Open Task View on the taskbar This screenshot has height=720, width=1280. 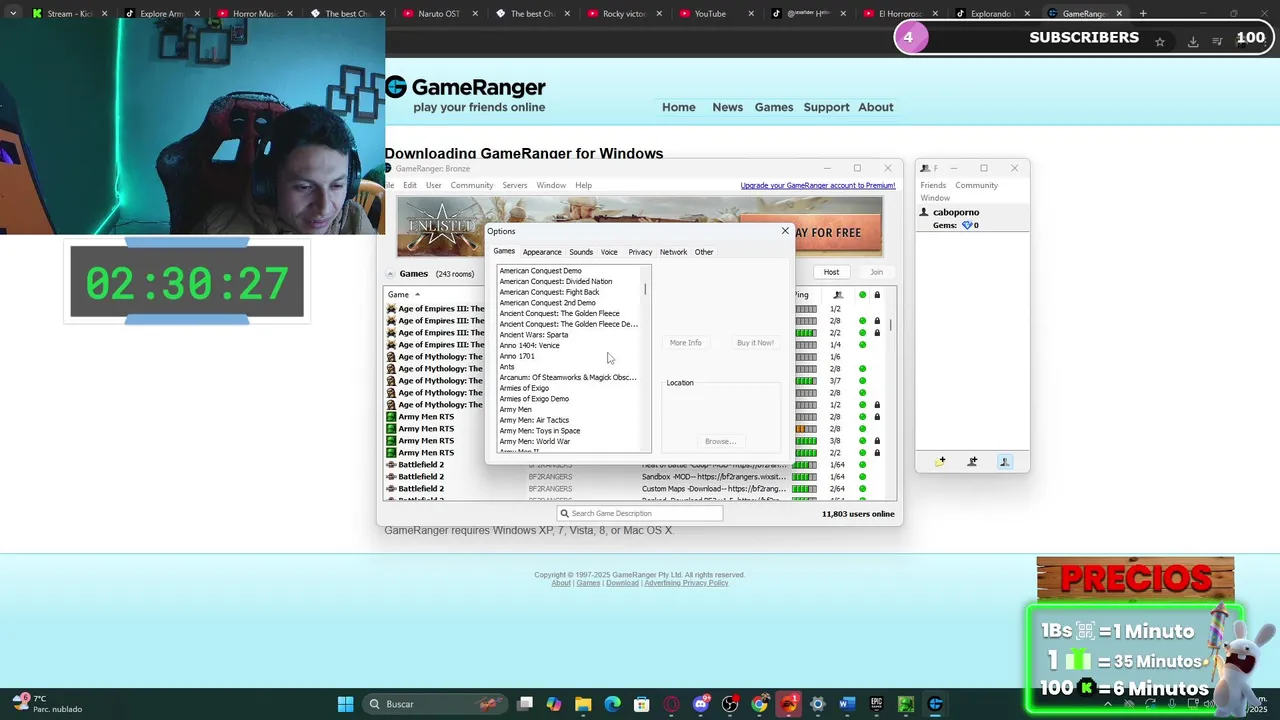525,704
